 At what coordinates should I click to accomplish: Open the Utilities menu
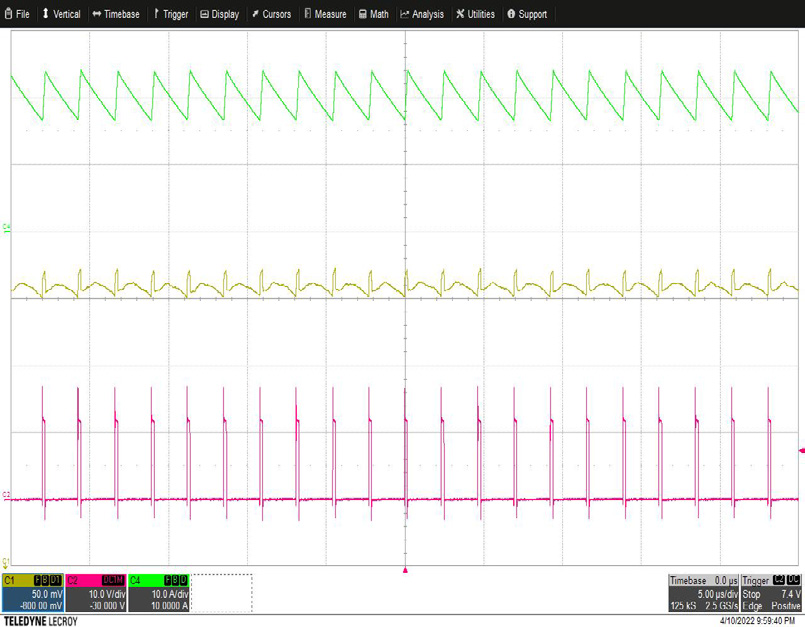tap(475, 14)
